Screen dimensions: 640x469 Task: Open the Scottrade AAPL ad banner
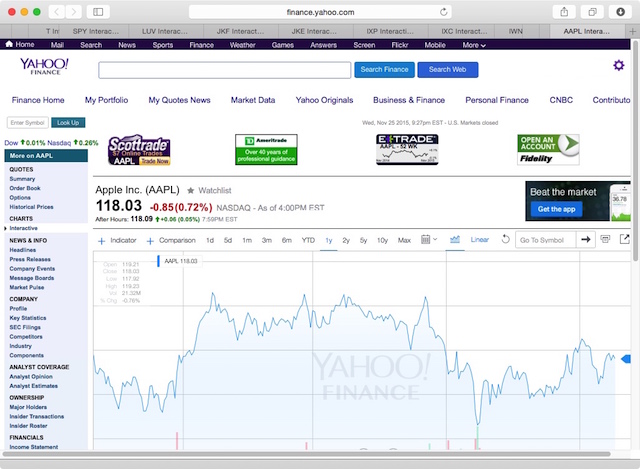[139, 150]
